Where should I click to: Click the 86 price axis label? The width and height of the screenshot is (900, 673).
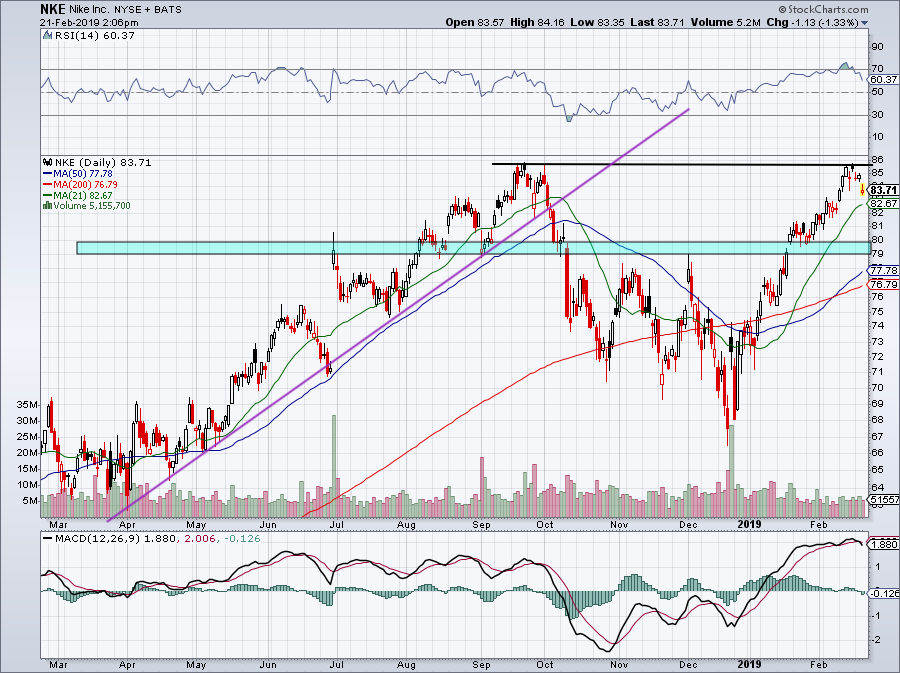[878, 160]
